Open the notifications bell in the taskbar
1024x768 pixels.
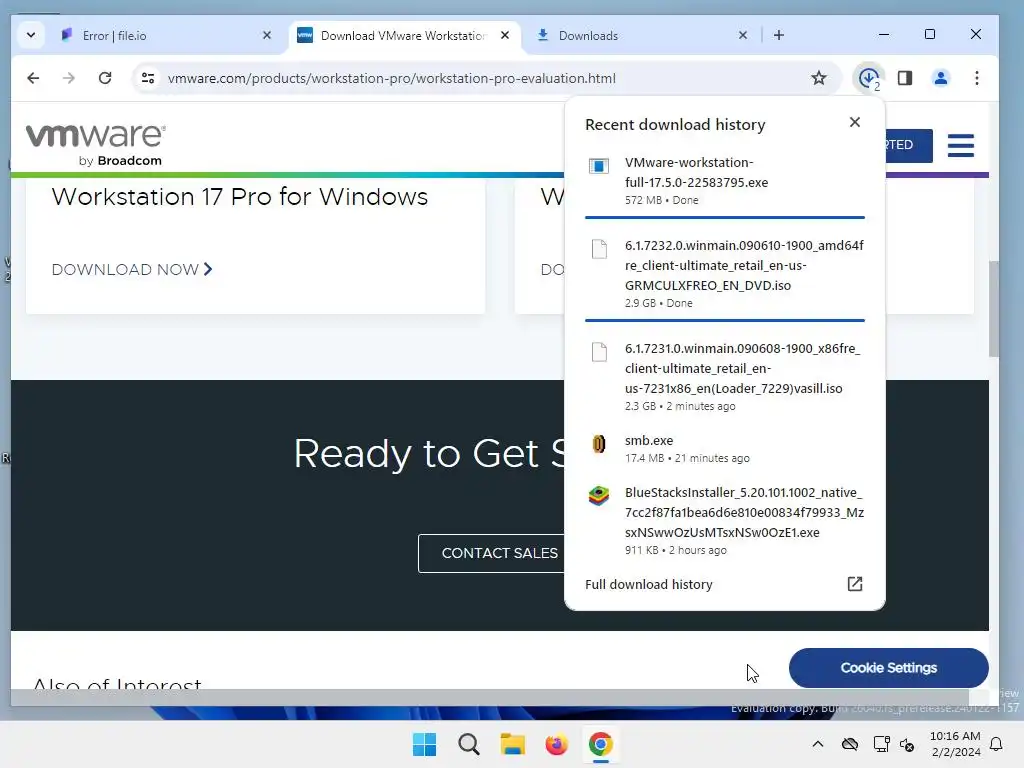tap(997, 744)
